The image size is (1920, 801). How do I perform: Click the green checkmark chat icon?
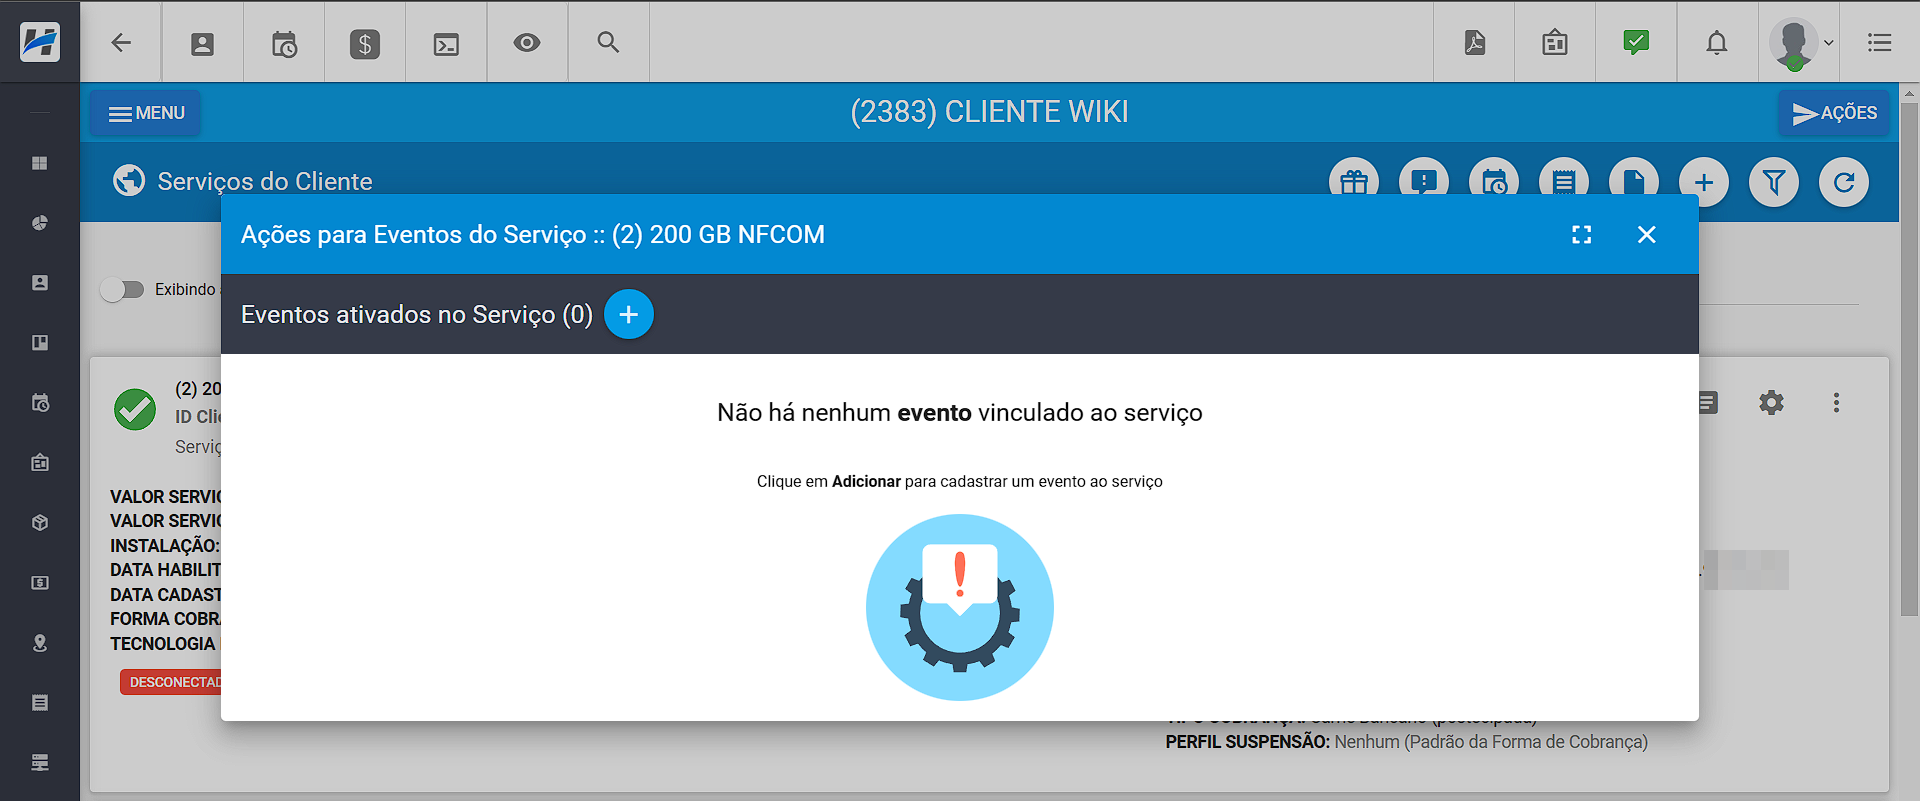pos(1636,42)
